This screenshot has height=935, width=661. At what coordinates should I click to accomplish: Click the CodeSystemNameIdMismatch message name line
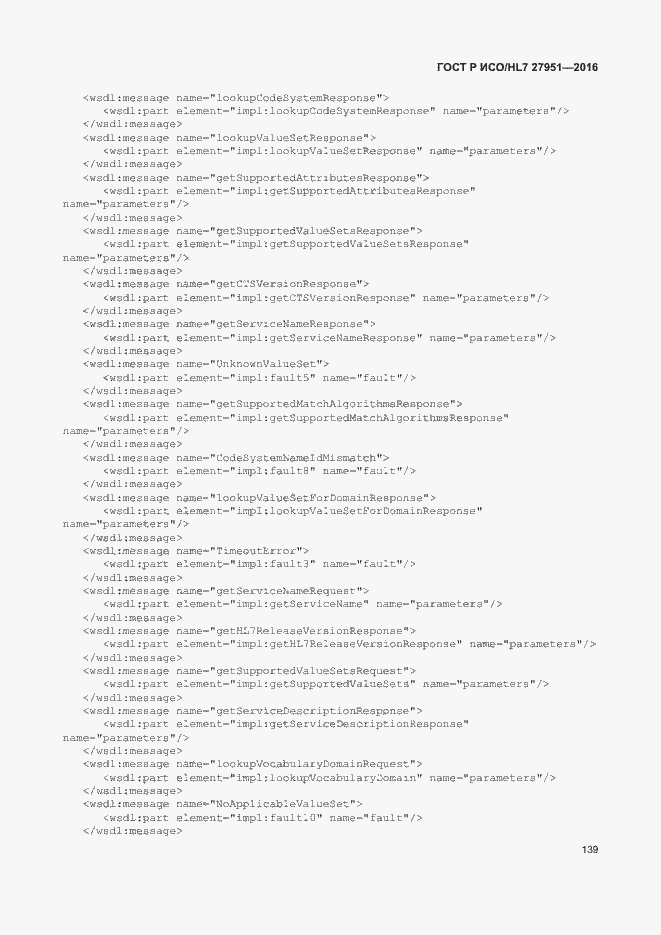(x=236, y=458)
